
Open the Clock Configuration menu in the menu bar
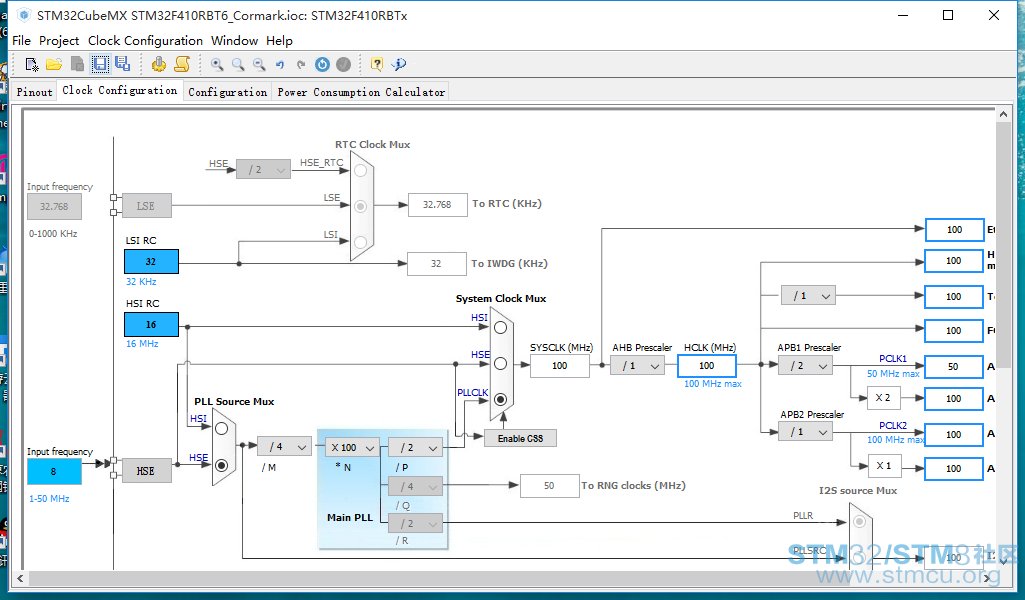(x=145, y=41)
